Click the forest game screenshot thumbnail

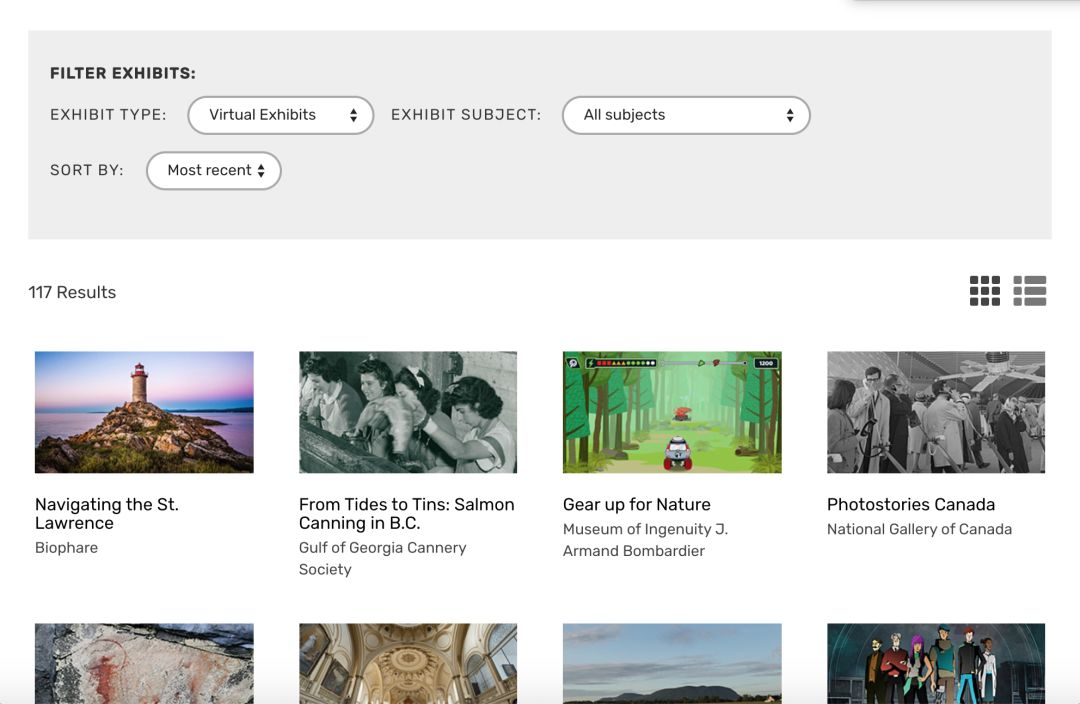672,412
